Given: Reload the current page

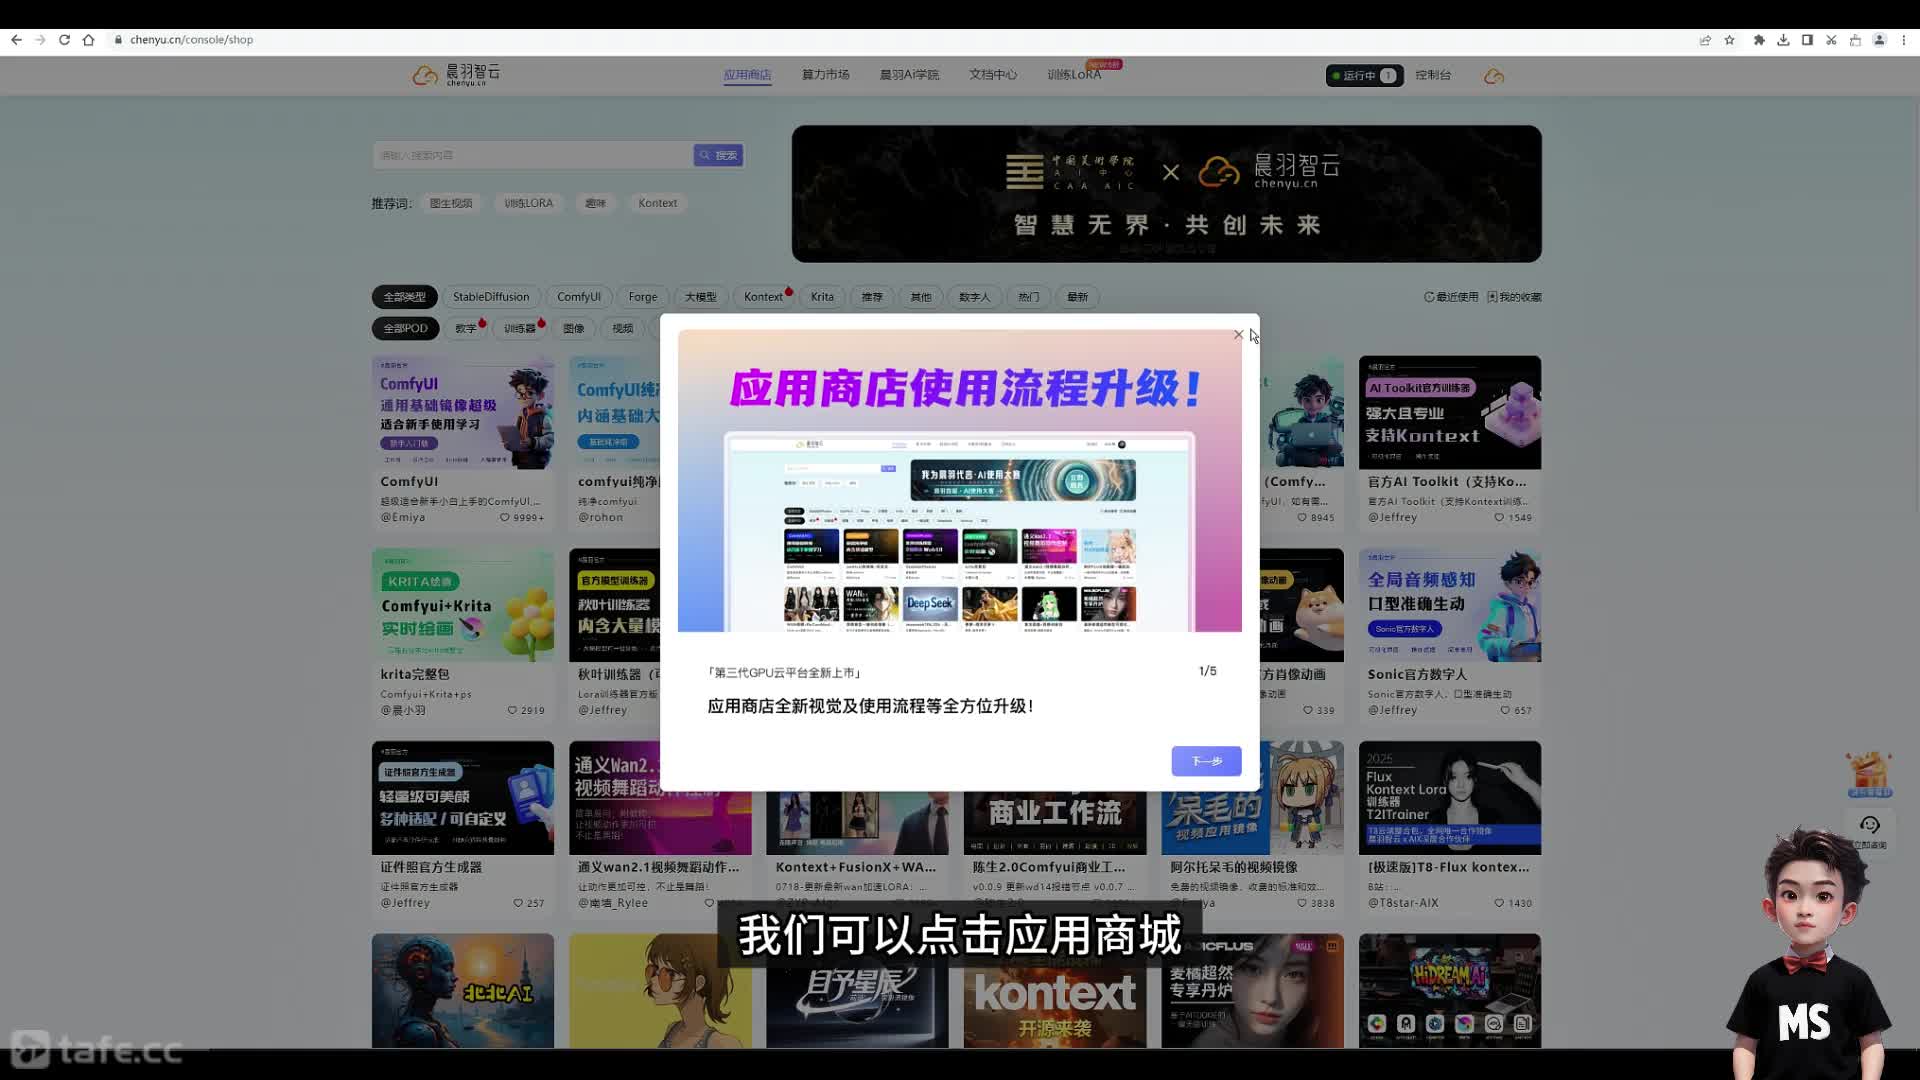Looking at the screenshot, I should 64,40.
